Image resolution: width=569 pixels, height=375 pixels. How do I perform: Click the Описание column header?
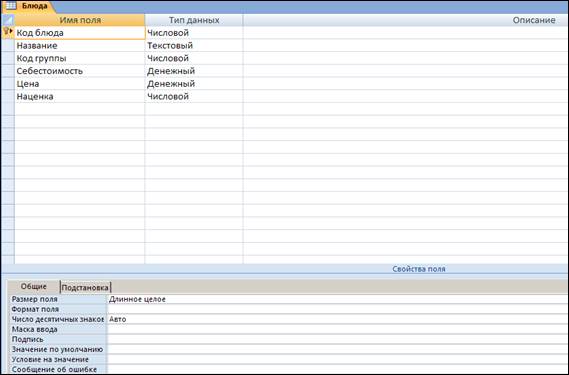coord(405,20)
